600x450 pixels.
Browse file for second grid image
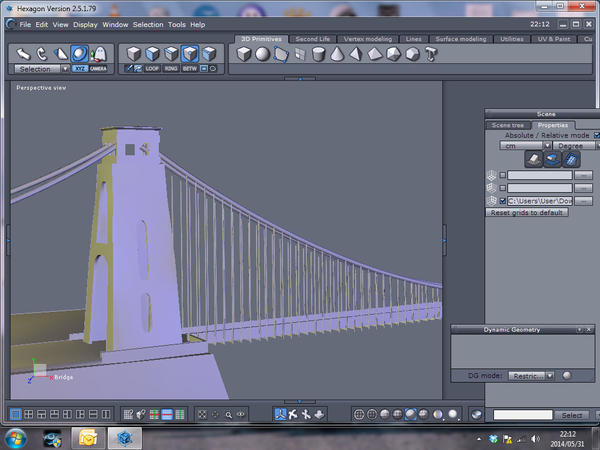coord(583,188)
